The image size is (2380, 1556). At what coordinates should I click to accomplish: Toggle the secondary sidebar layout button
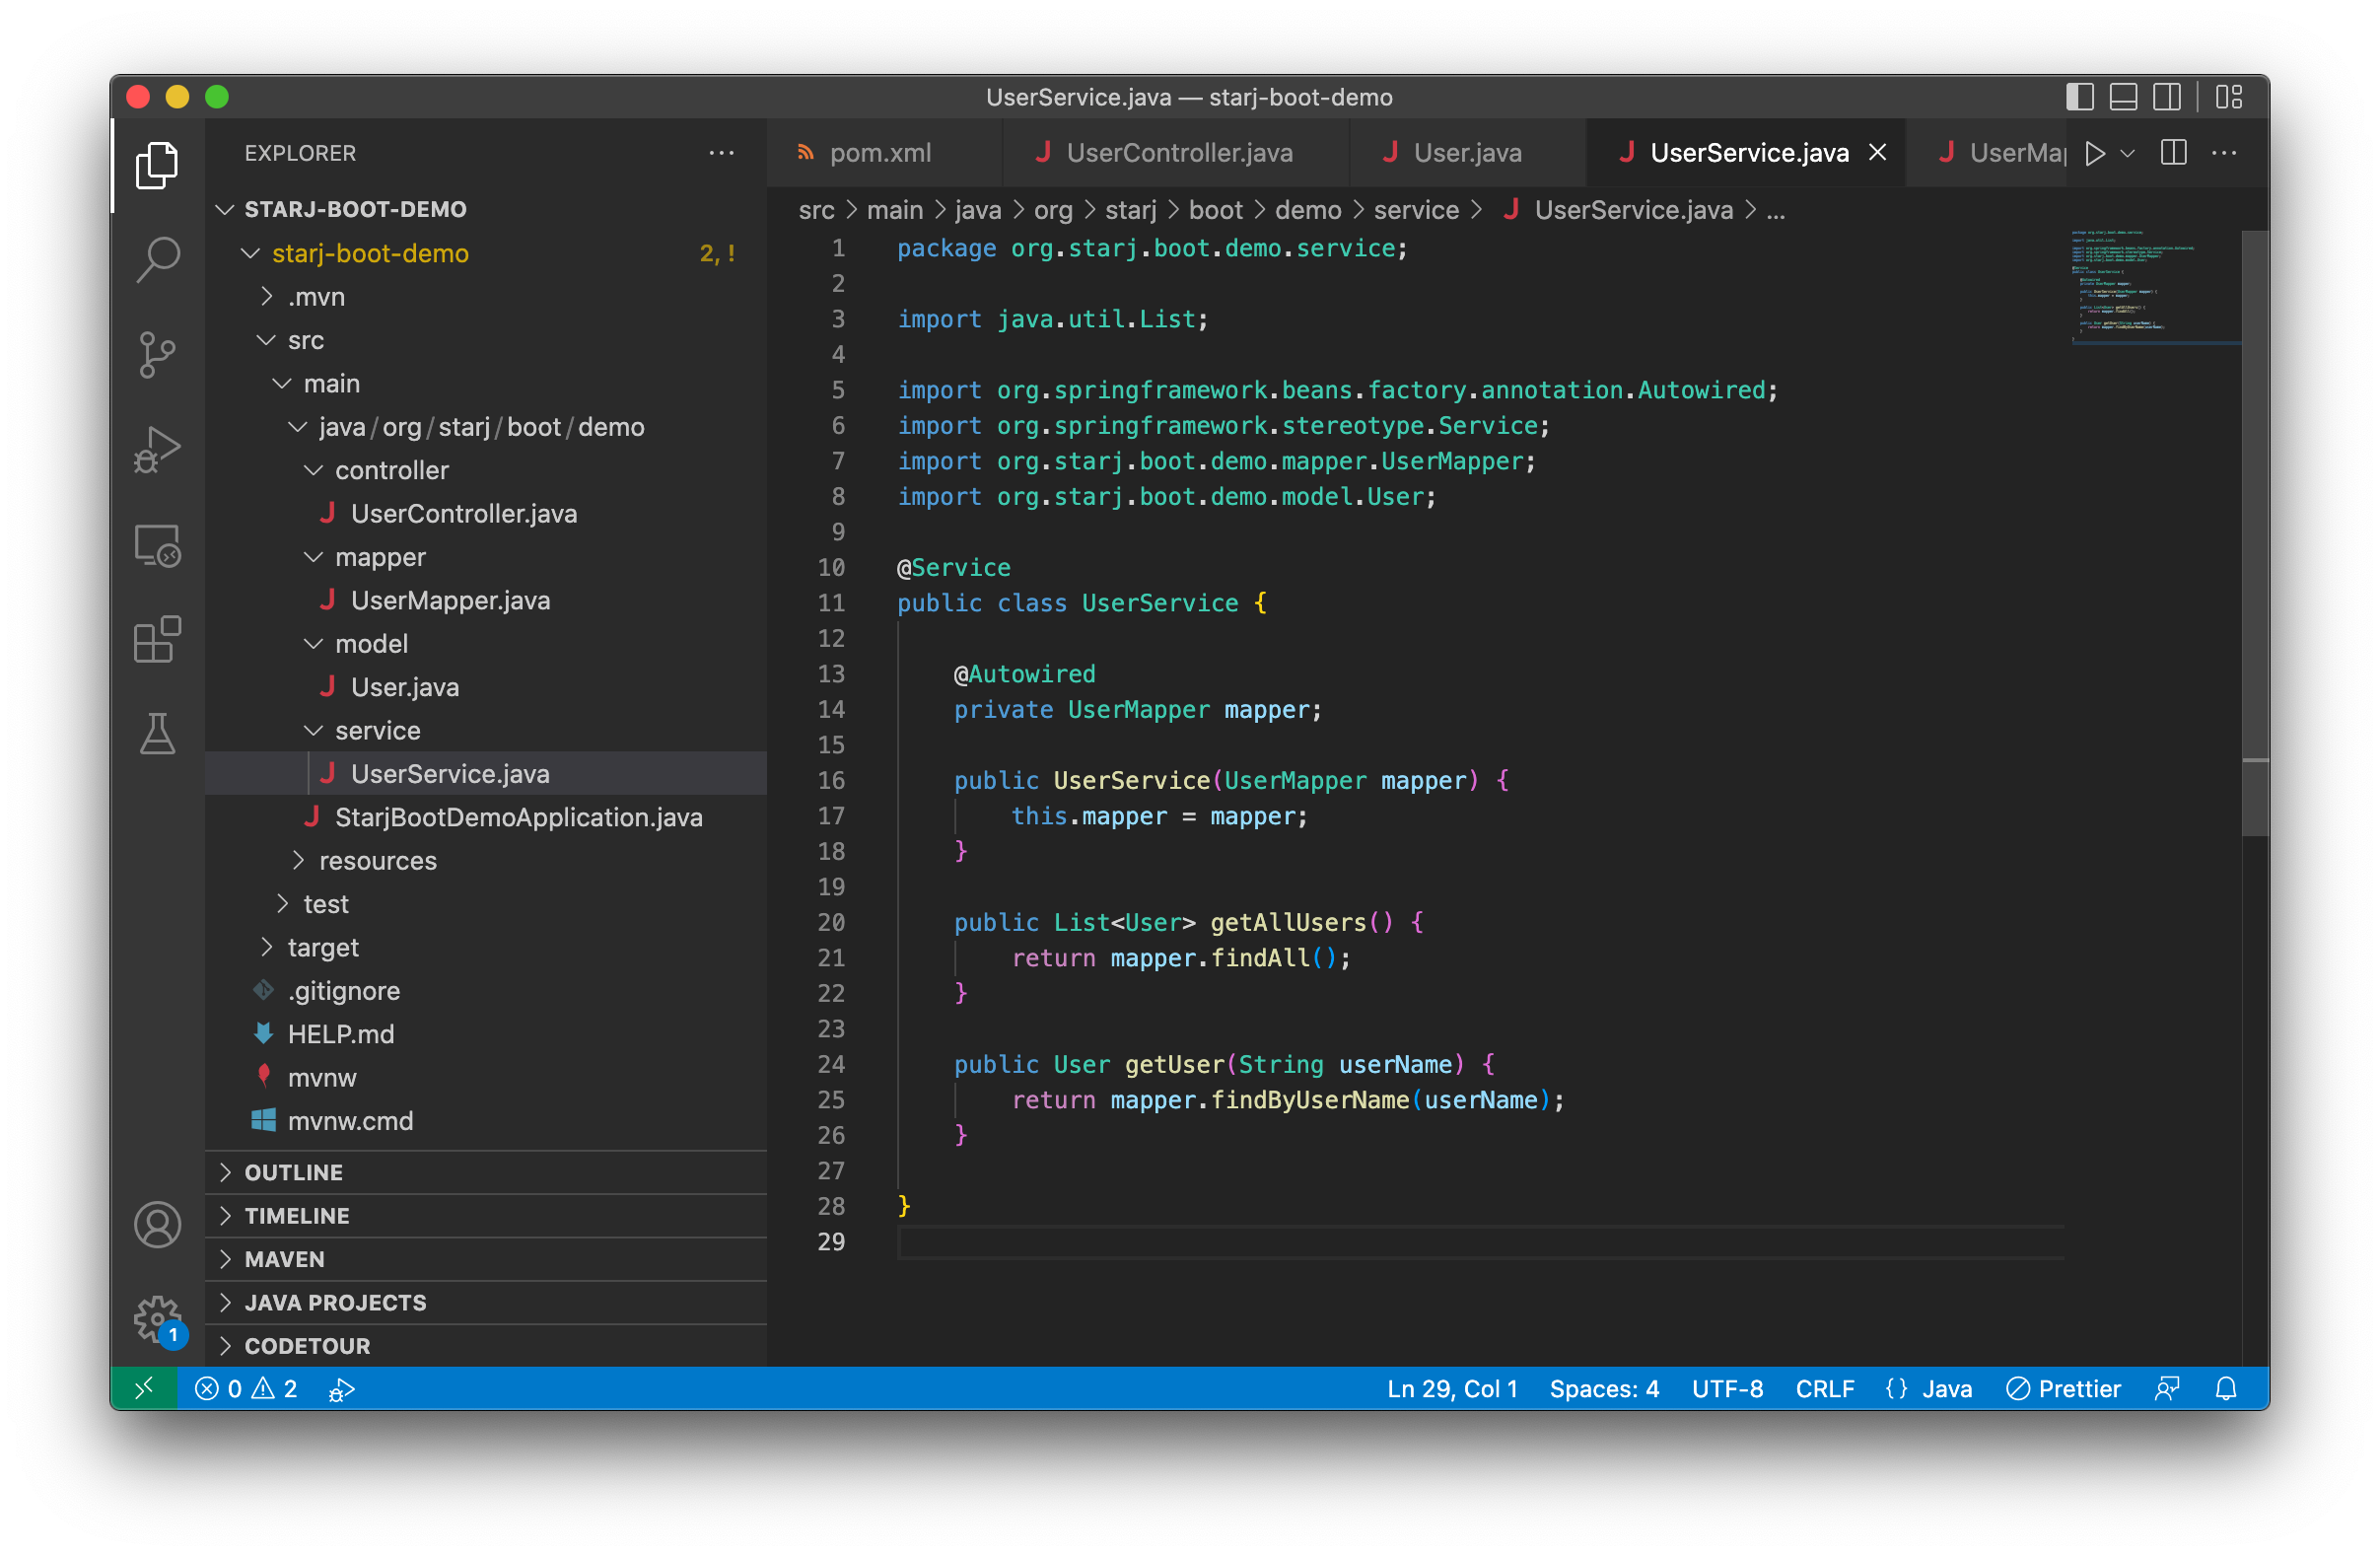point(2167,97)
